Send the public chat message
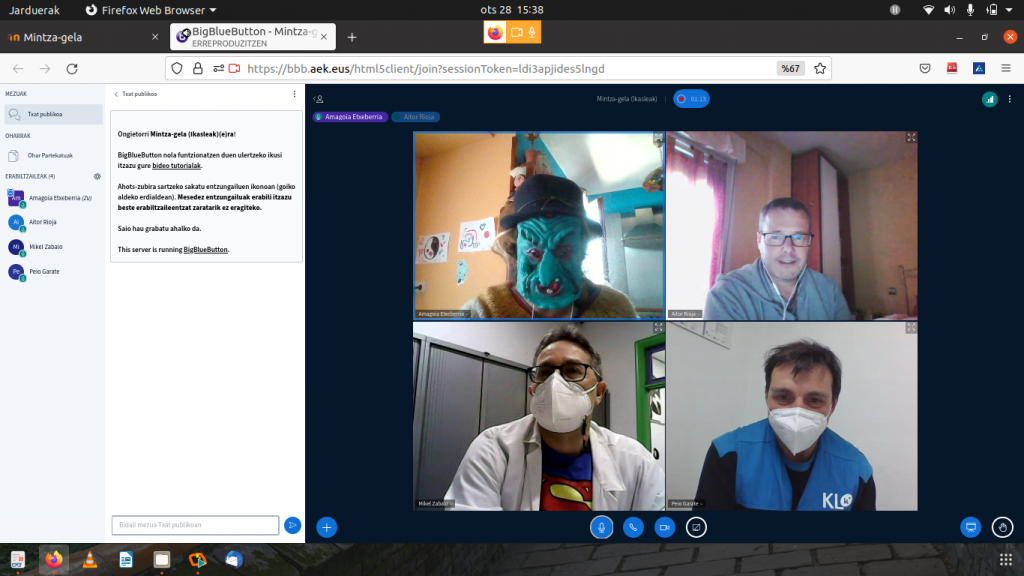Image resolution: width=1024 pixels, height=576 pixels. point(292,525)
